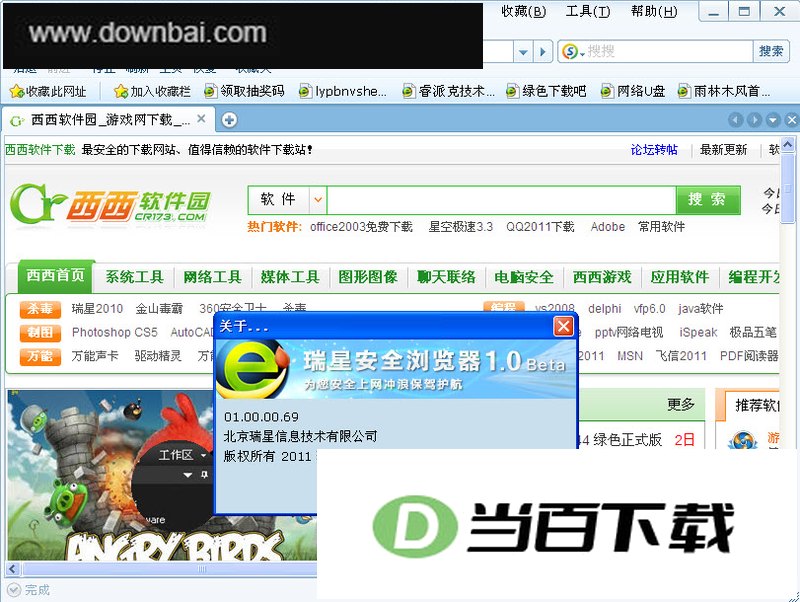Select the 系统工具 nav tab
The width and height of the screenshot is (800, 602).
click(135, 277)
